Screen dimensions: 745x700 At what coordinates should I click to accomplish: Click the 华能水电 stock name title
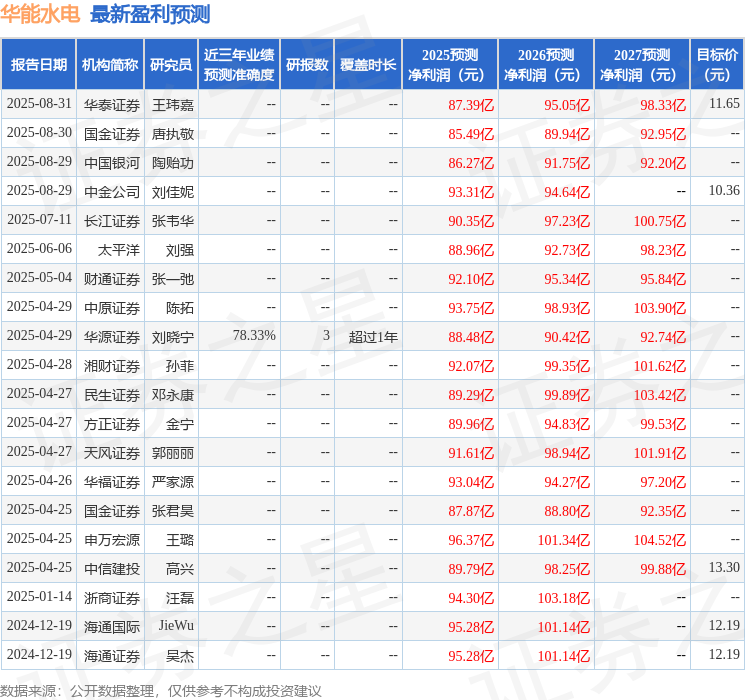41,14
